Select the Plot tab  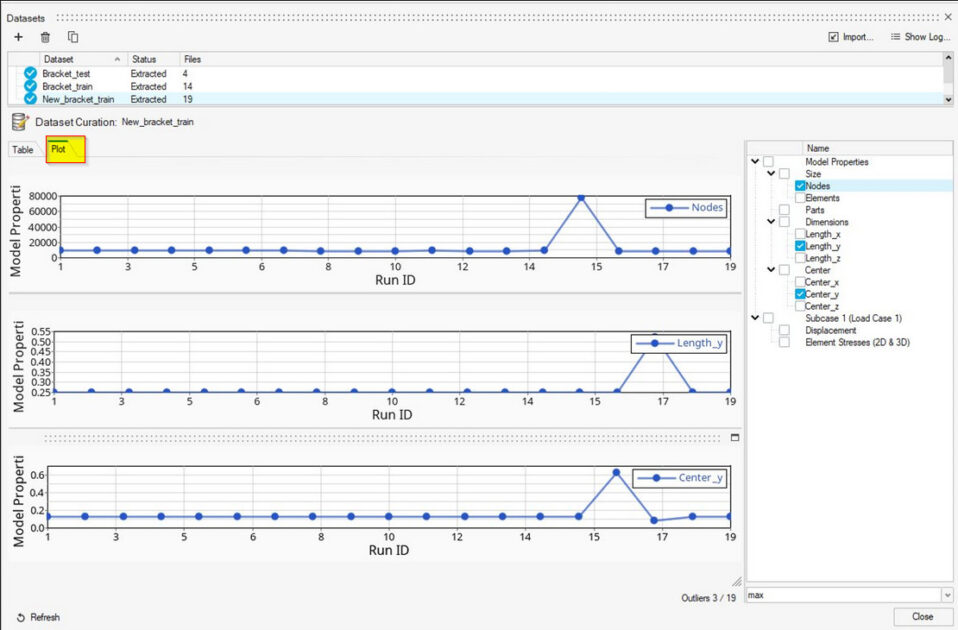(59, 150)
